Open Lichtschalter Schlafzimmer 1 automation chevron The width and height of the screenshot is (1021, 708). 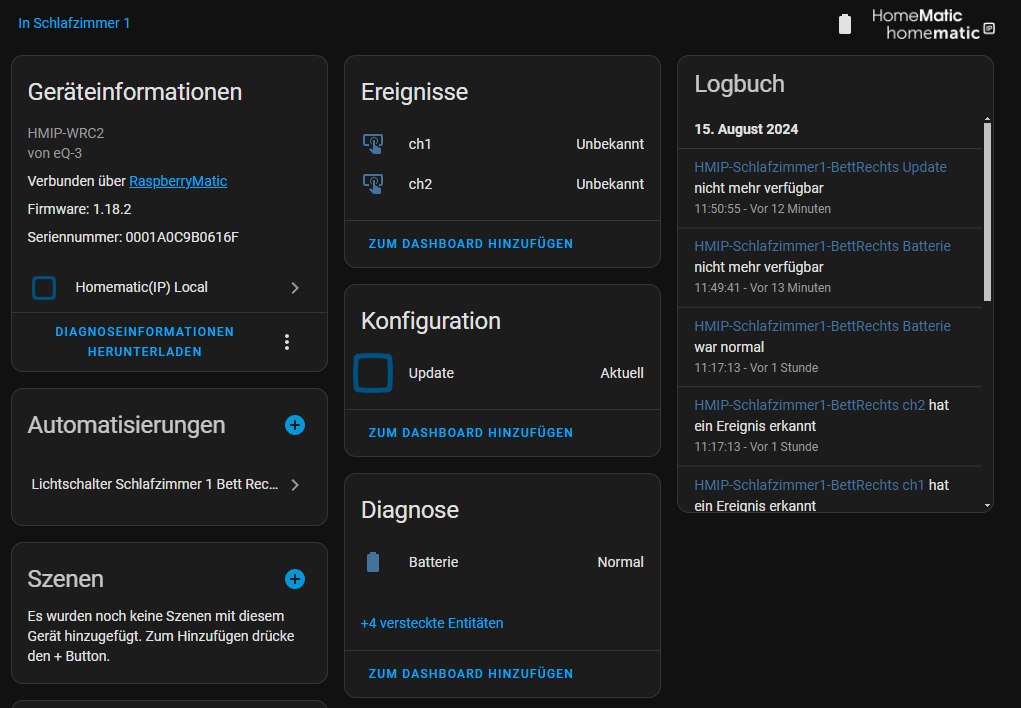pyautogui.click(x=295, y=485)
